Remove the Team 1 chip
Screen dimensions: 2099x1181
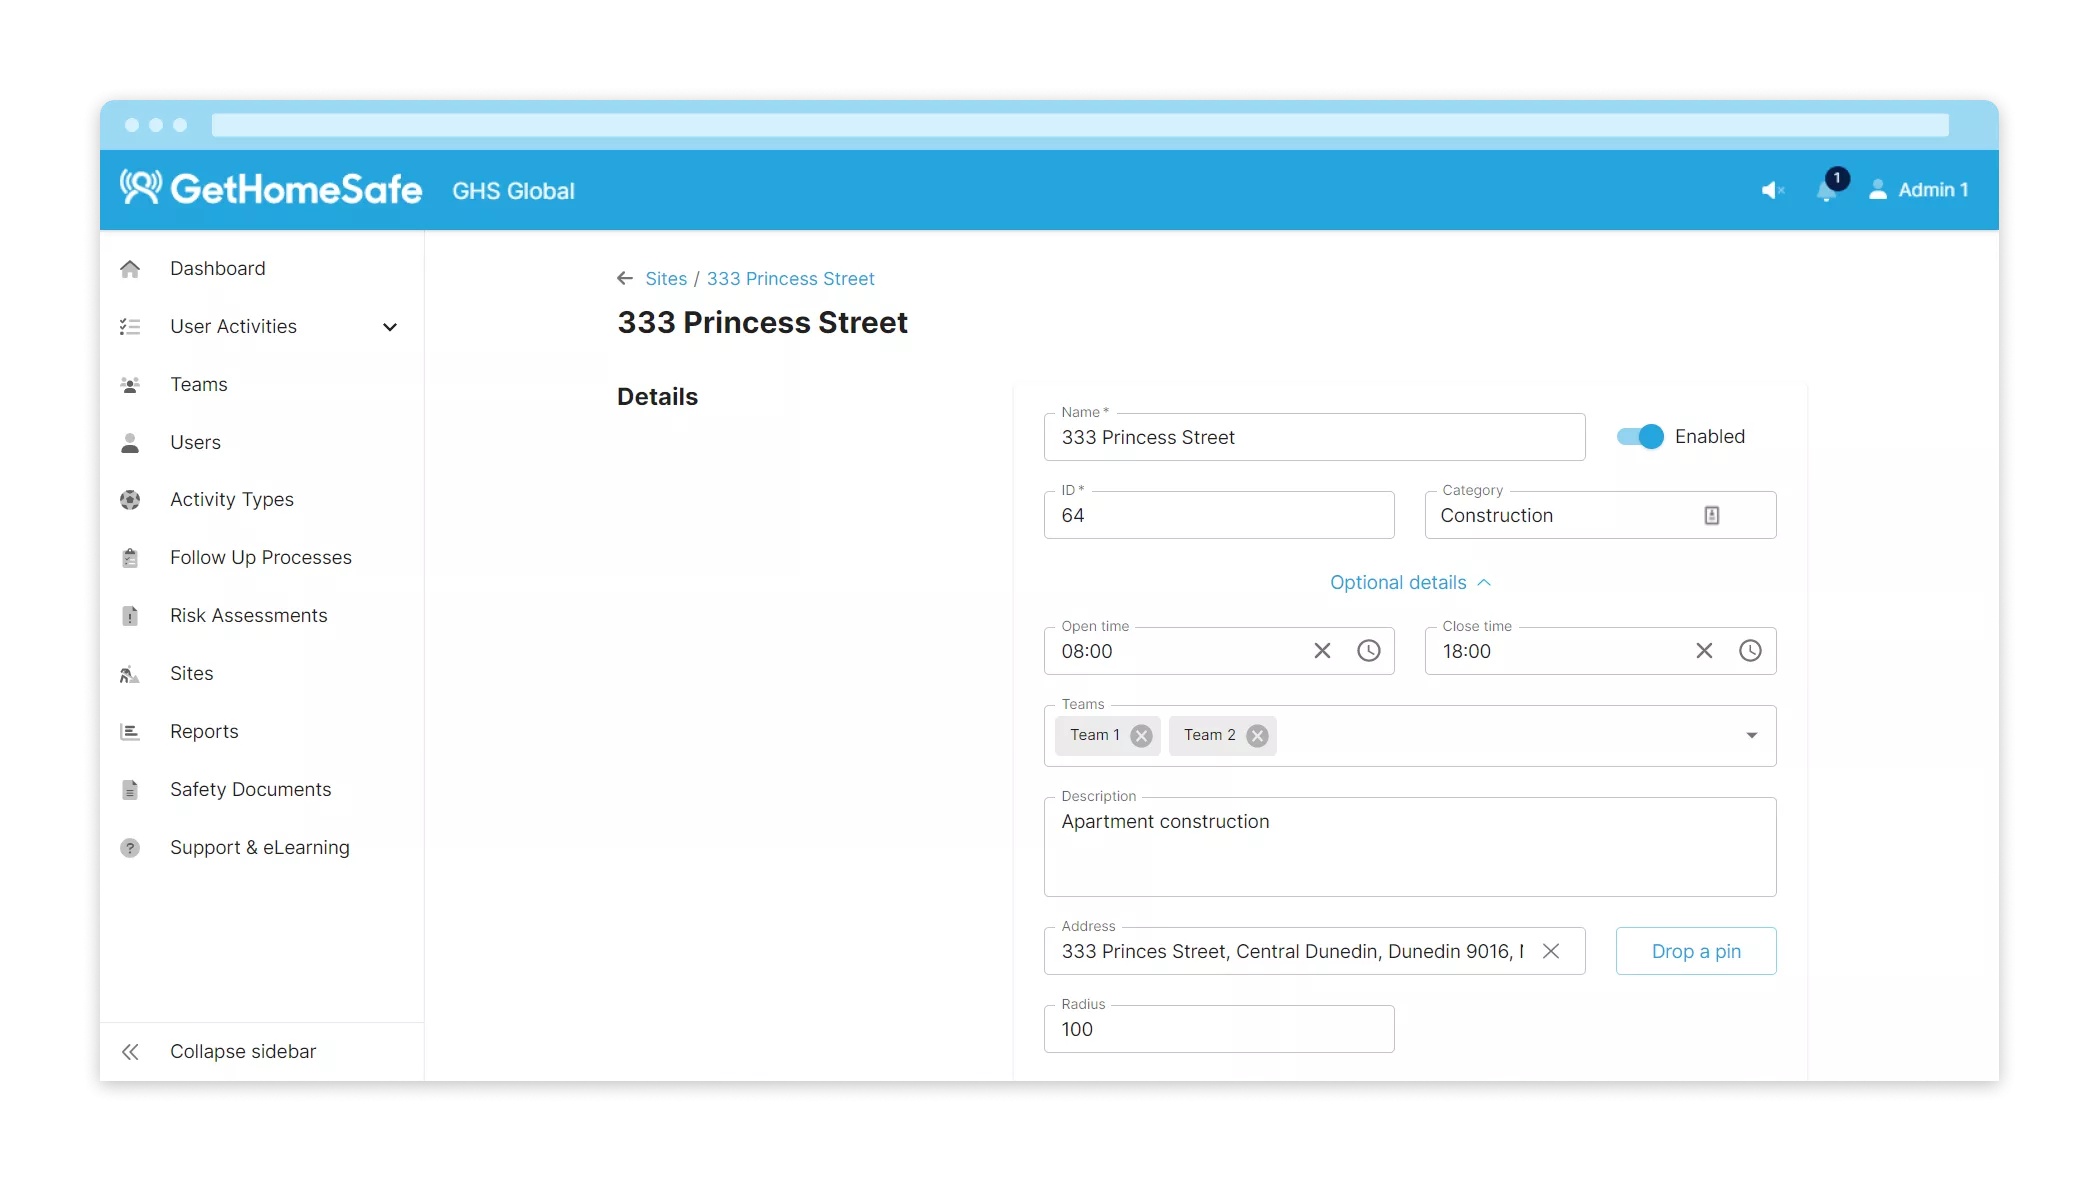tap(1141, 736)
